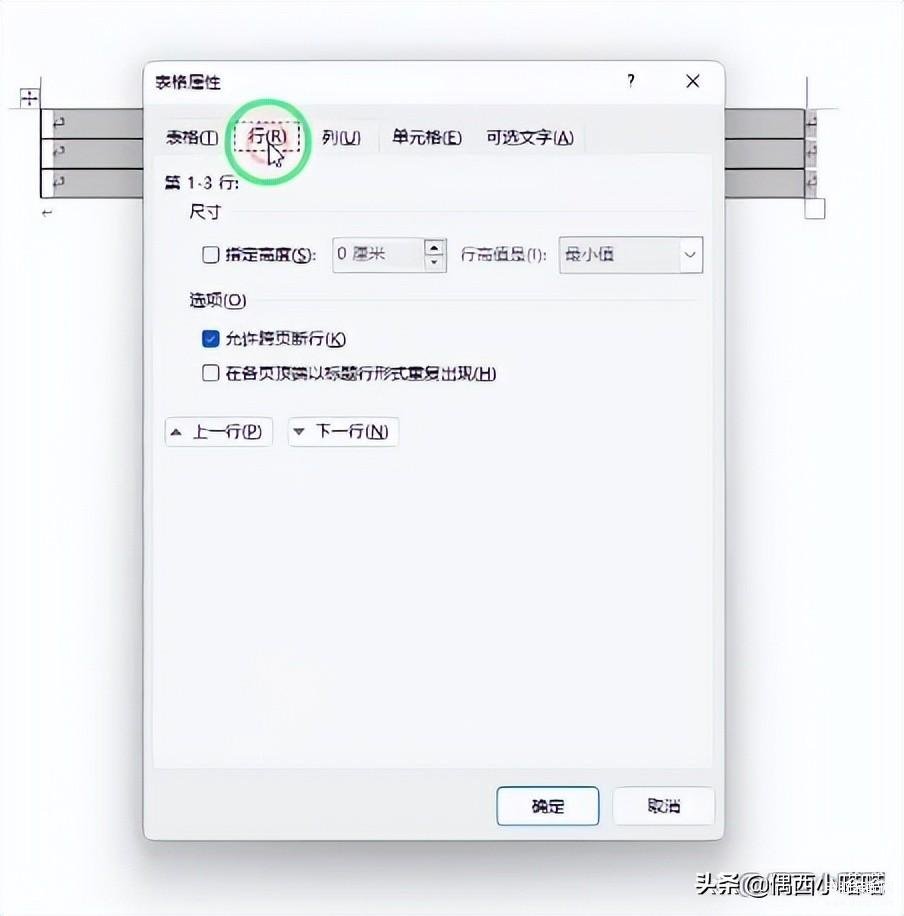Close the Table Properties dialog
Image resolution: width=904 pixels, height=916 pixels.
693,81
